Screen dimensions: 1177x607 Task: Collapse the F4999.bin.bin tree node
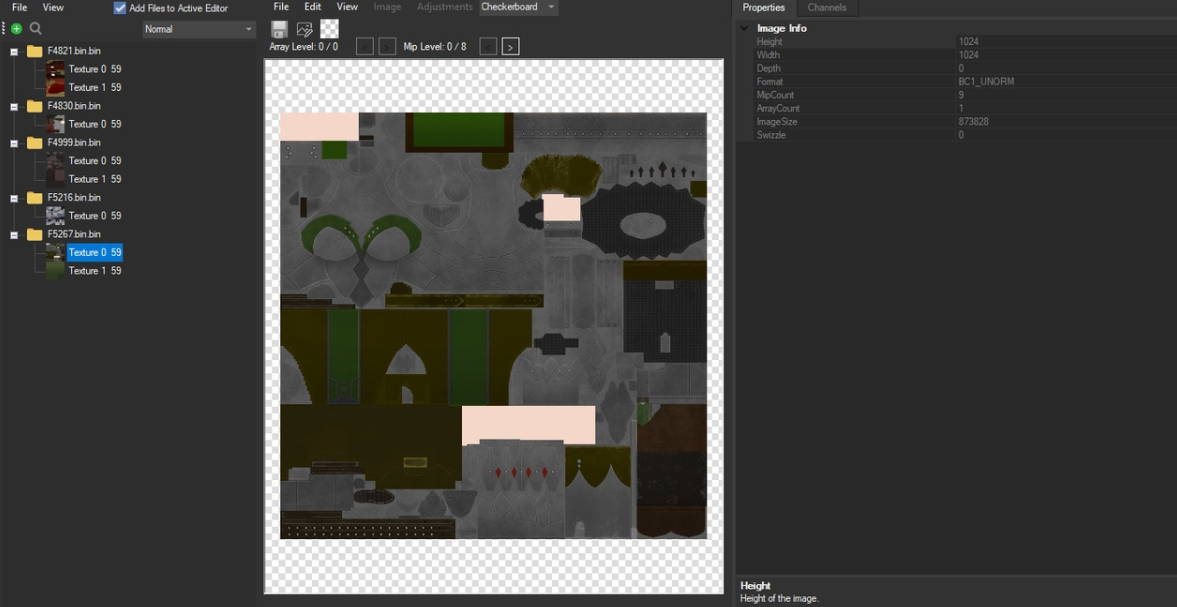coord(14,143)
